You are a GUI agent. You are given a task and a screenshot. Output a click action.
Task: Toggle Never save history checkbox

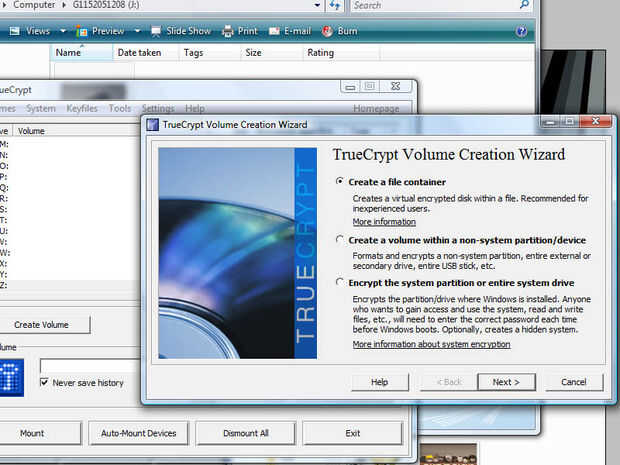[44, 382]
